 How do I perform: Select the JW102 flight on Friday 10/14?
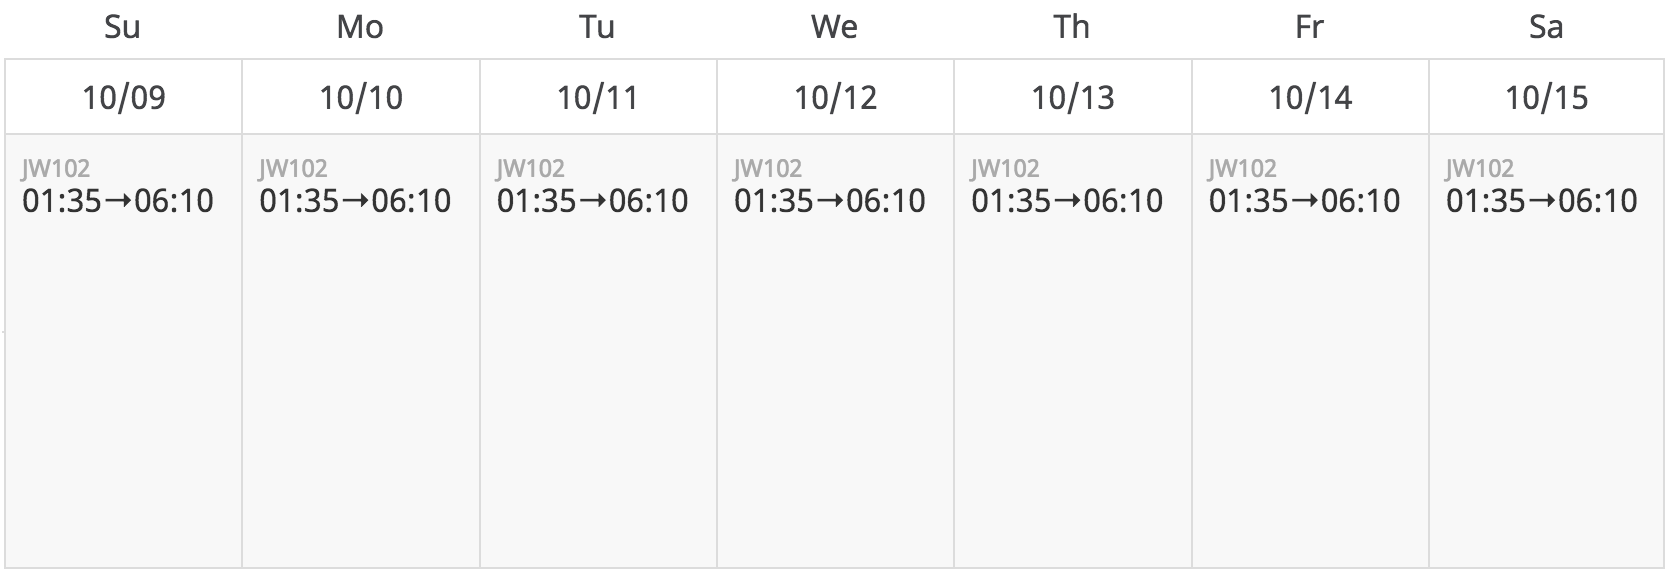click(1305, 187)
